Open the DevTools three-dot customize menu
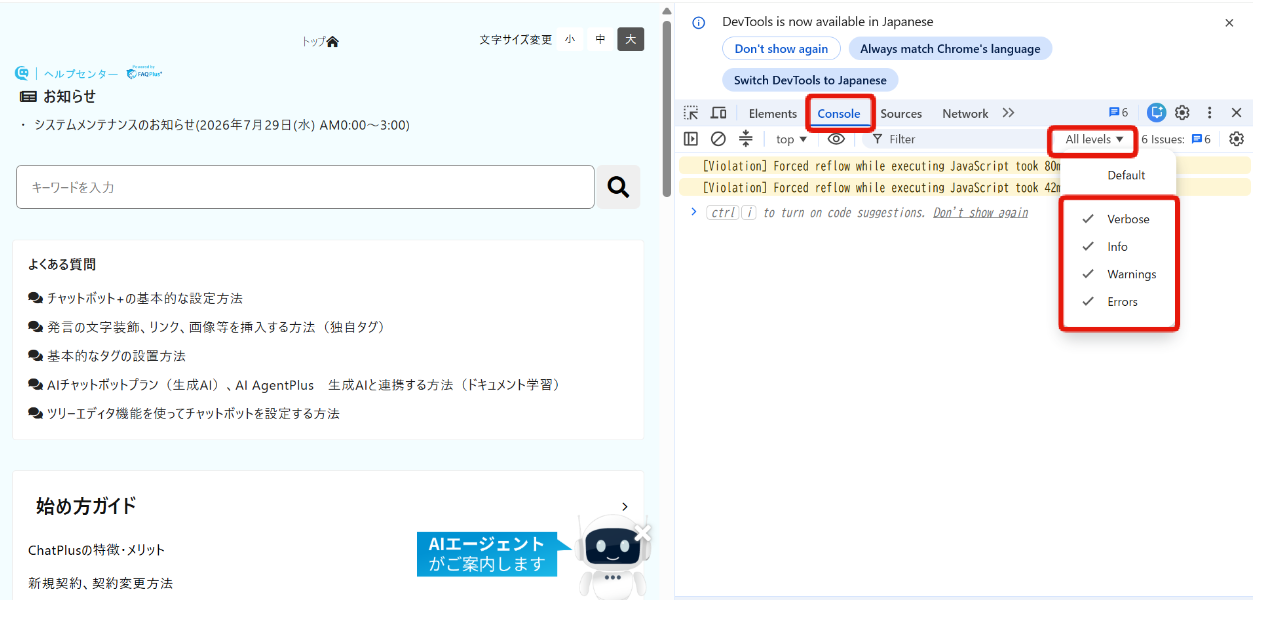The image size is (1267, 626). pos(1209,113)
